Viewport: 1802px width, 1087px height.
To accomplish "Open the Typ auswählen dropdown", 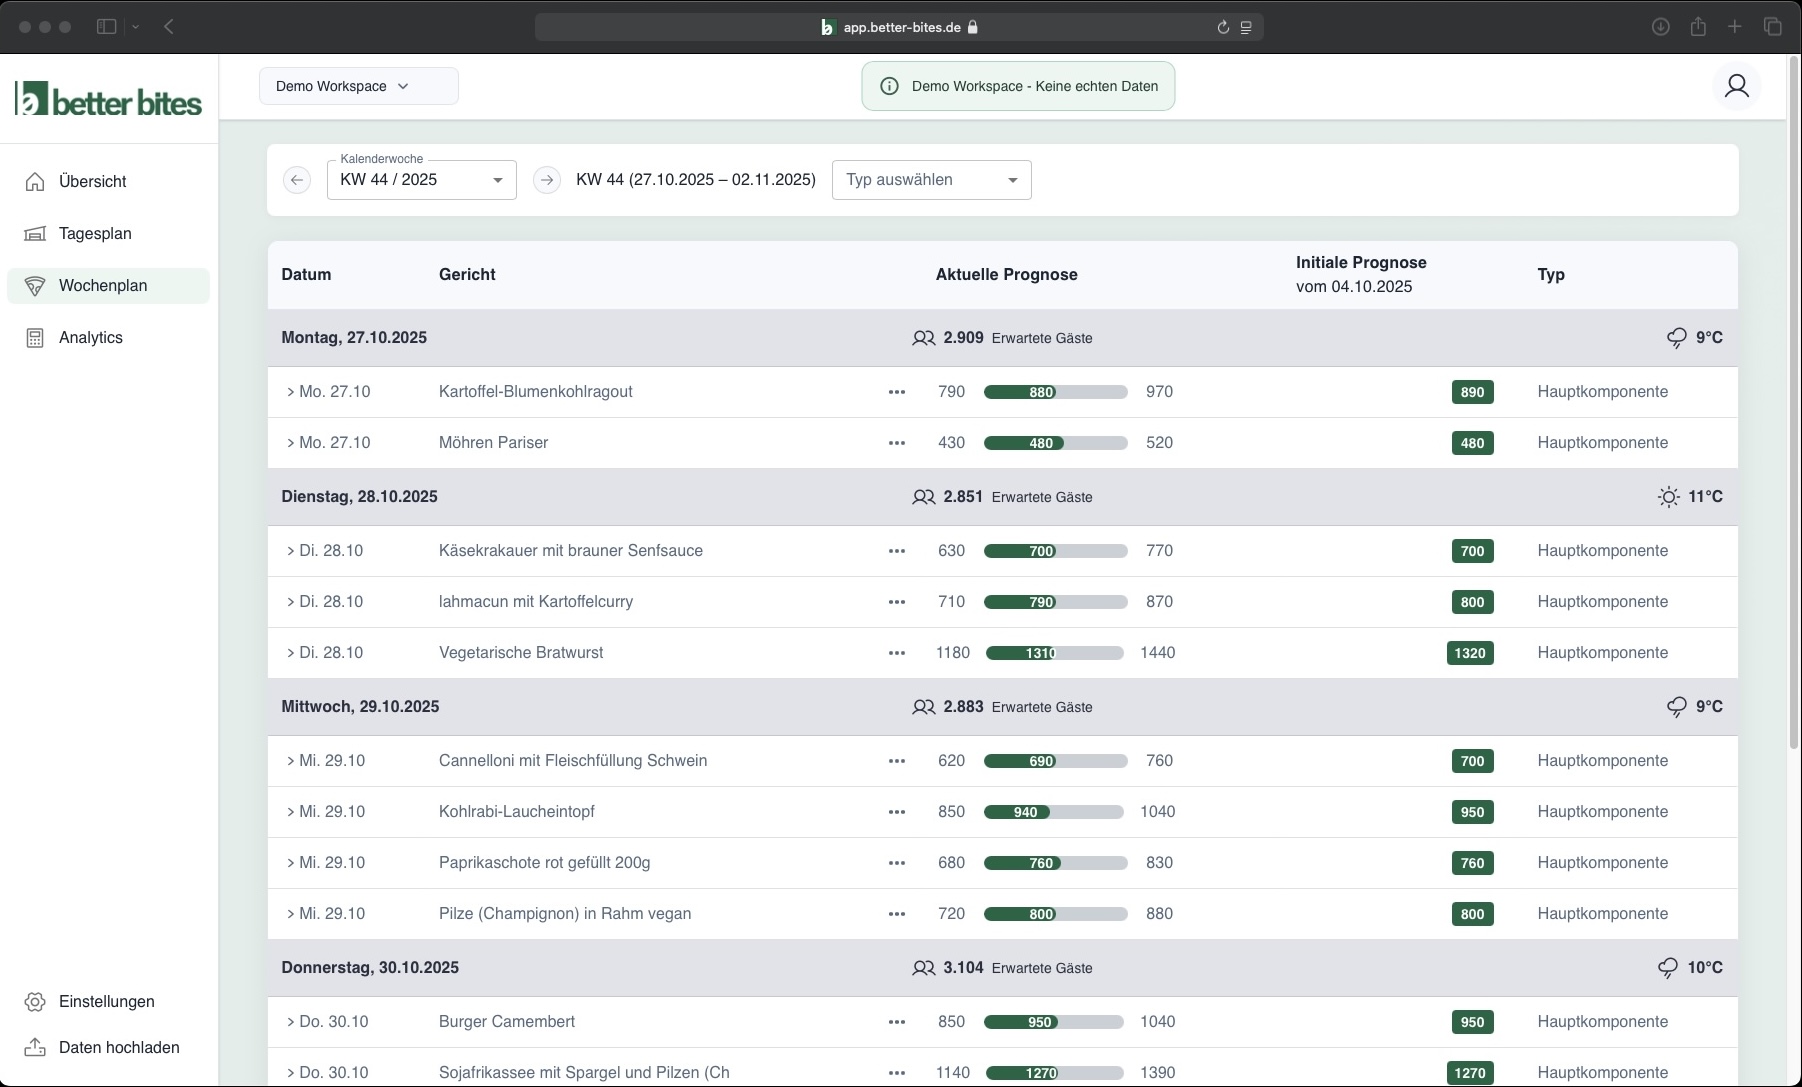I will pyautogui.click(x=931, y=180).
